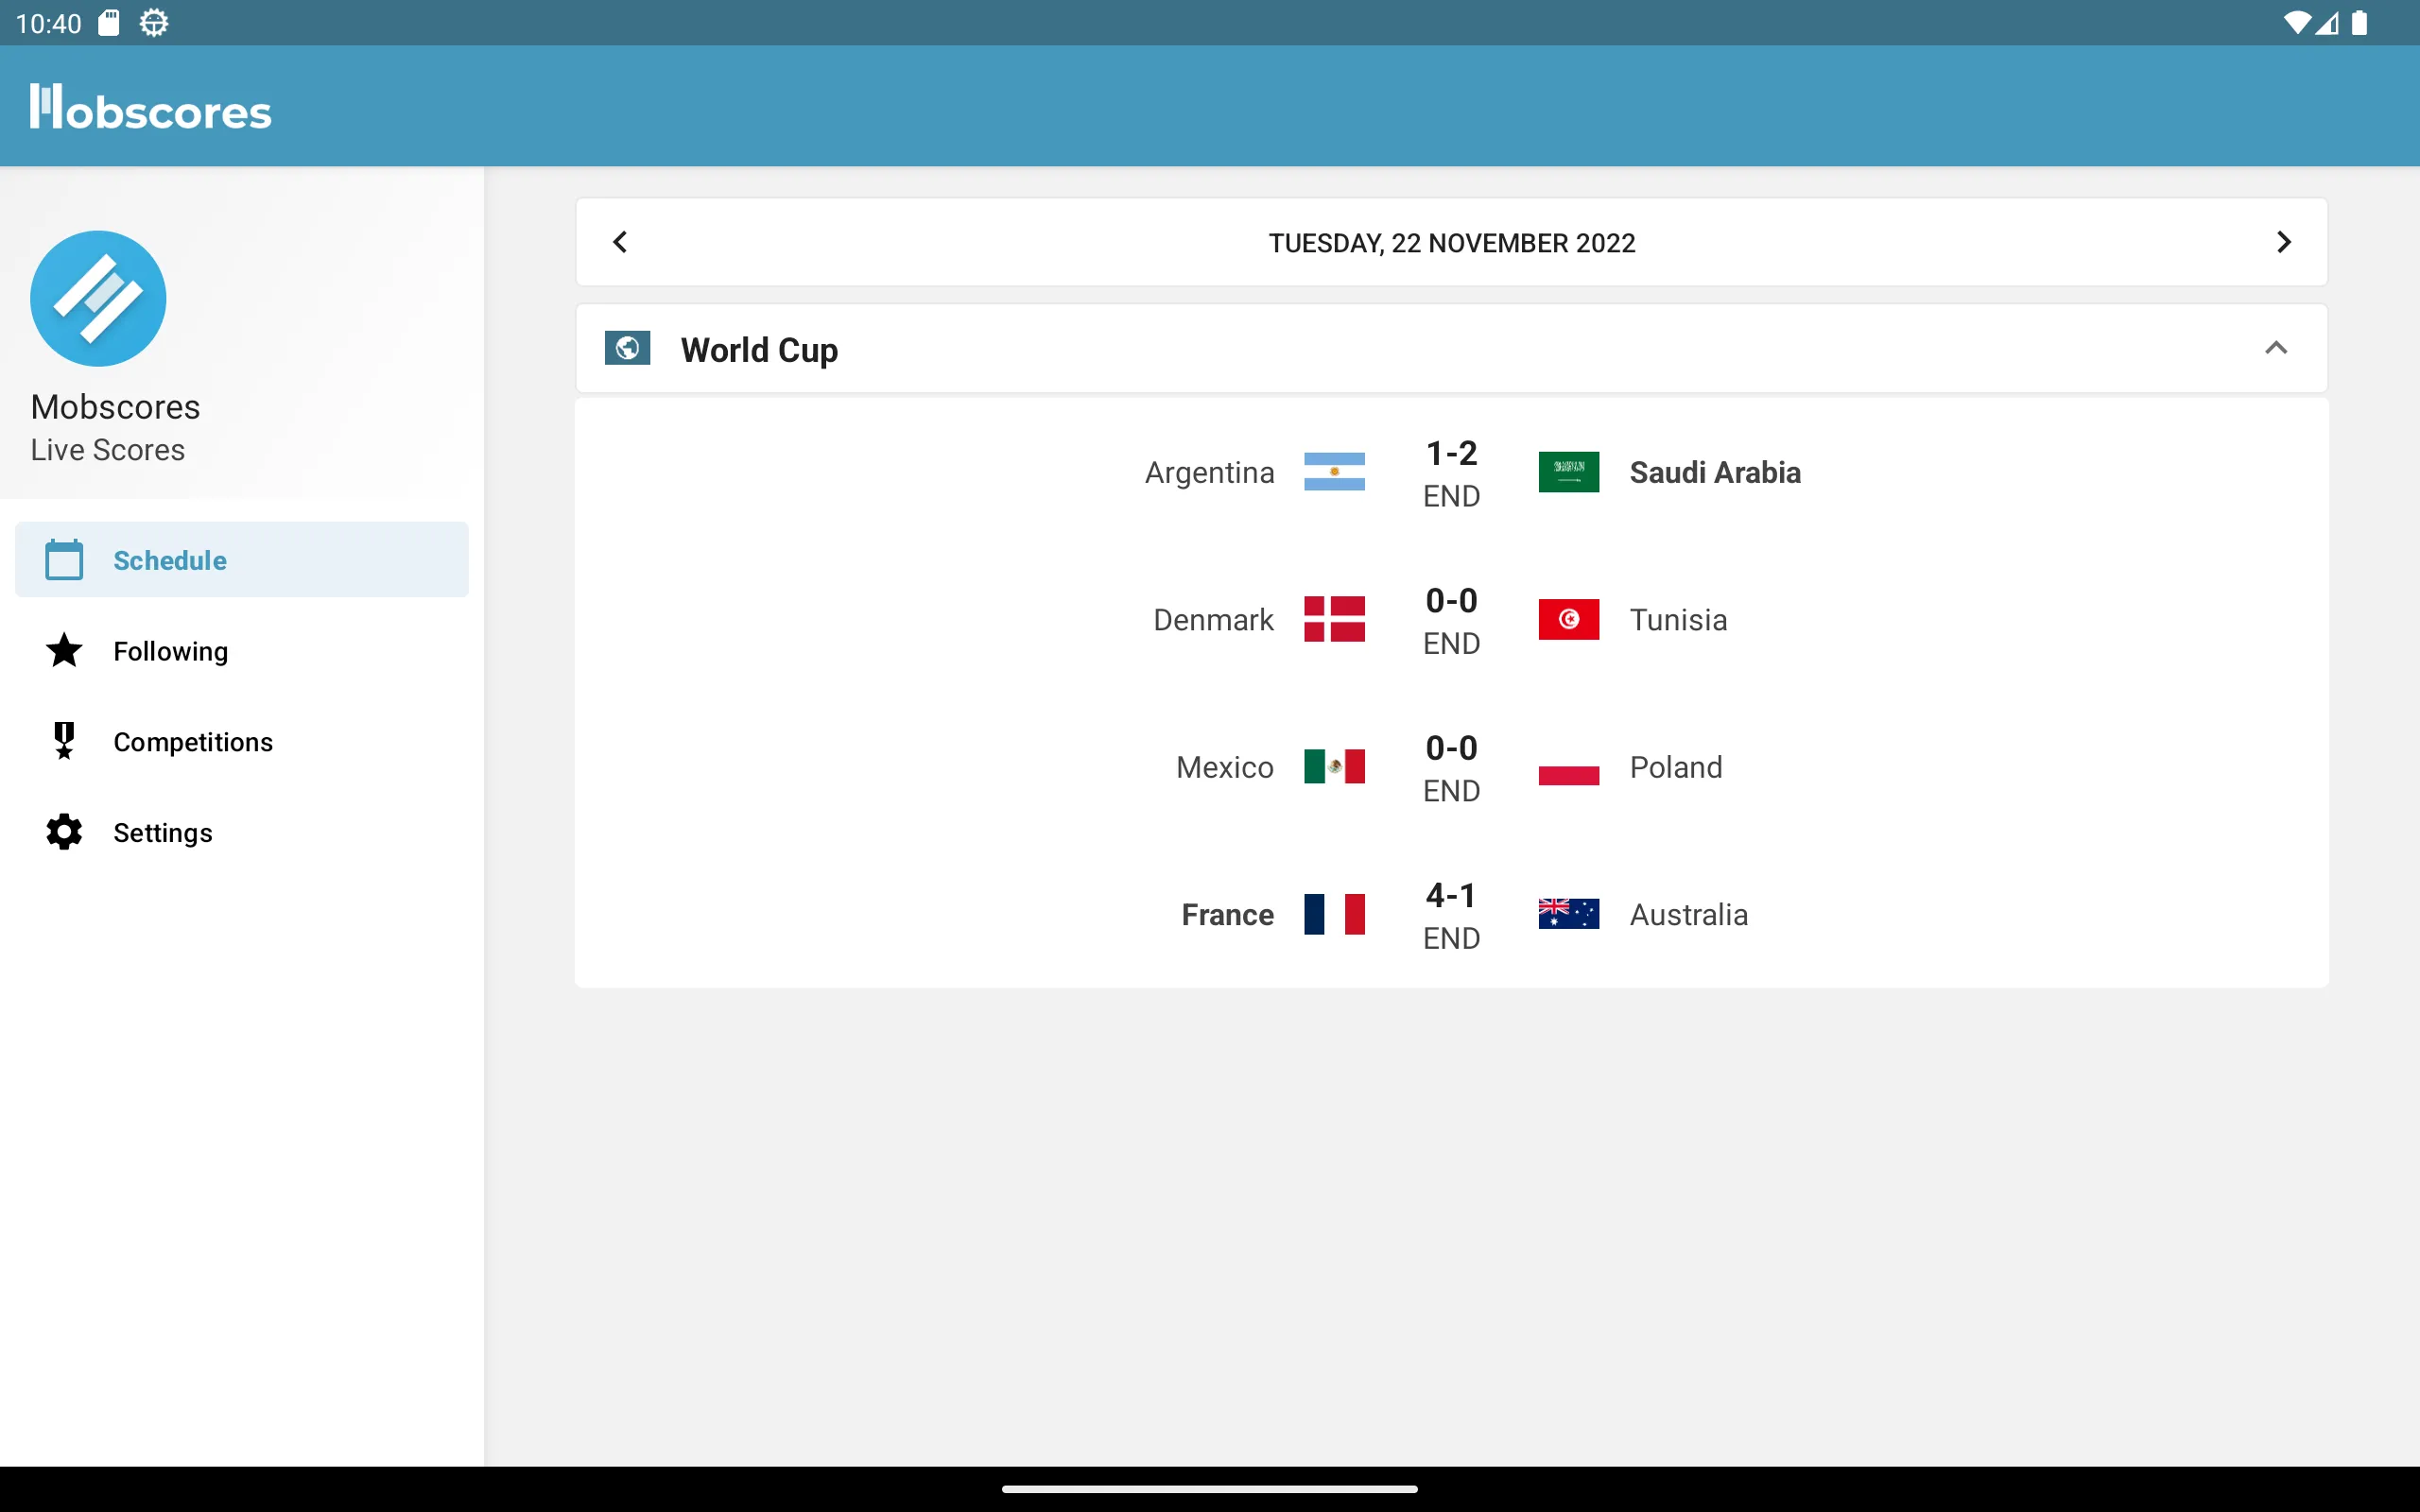Viewport: 2420px width, 1512px height.
Task: Click the Argentina flag
Action: 1334,472
